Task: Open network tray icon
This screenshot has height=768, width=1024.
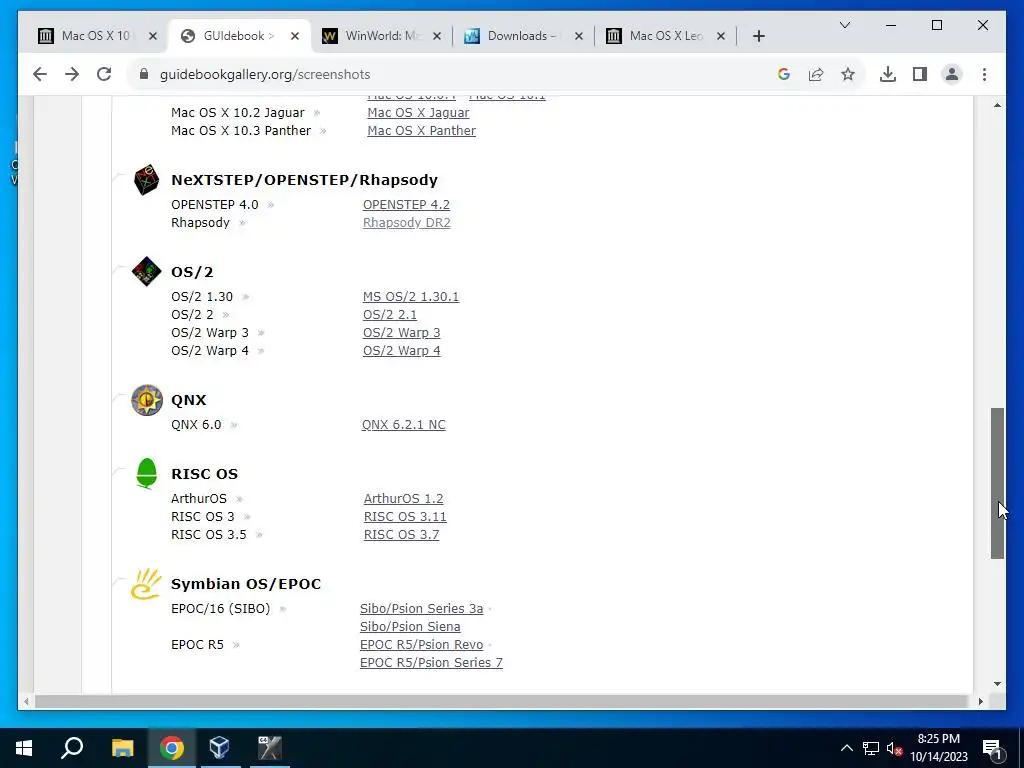Action: 871,748
